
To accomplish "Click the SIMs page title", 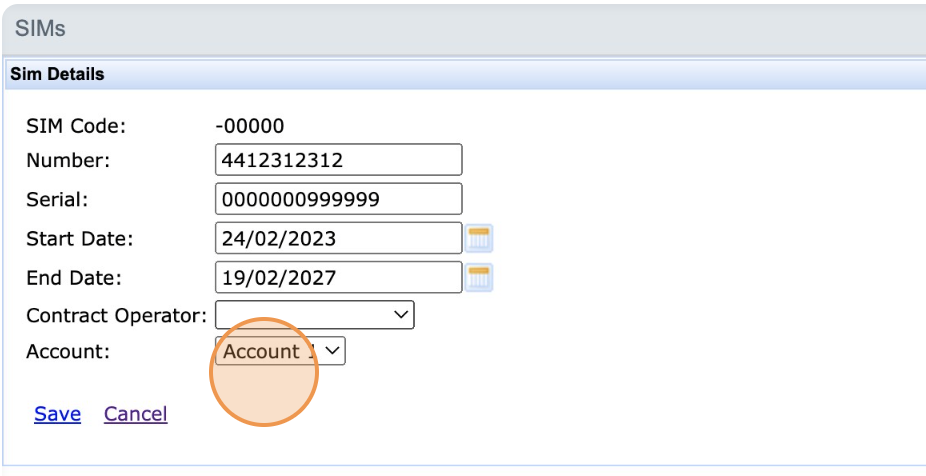I will (x=40, y=28).
